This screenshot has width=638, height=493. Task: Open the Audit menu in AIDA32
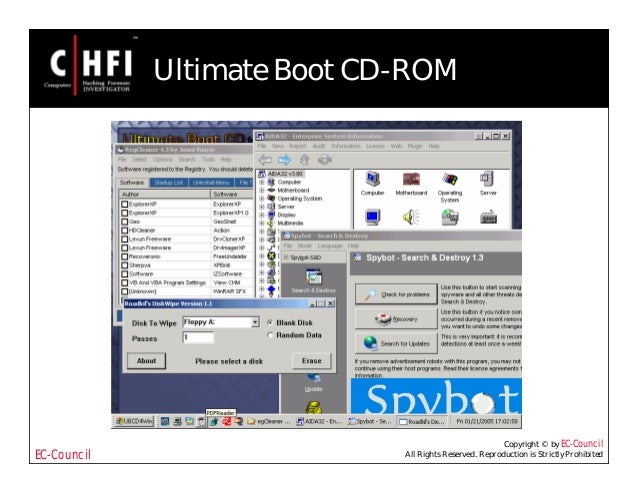coord(319,146)
